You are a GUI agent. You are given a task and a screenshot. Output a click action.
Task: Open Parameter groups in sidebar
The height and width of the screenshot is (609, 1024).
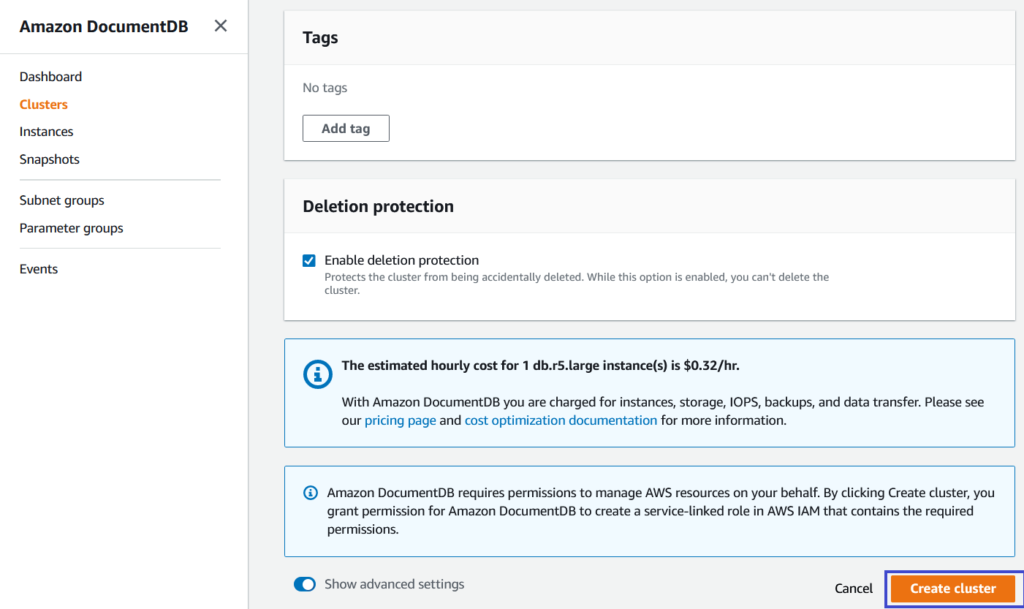coord(71,228)
